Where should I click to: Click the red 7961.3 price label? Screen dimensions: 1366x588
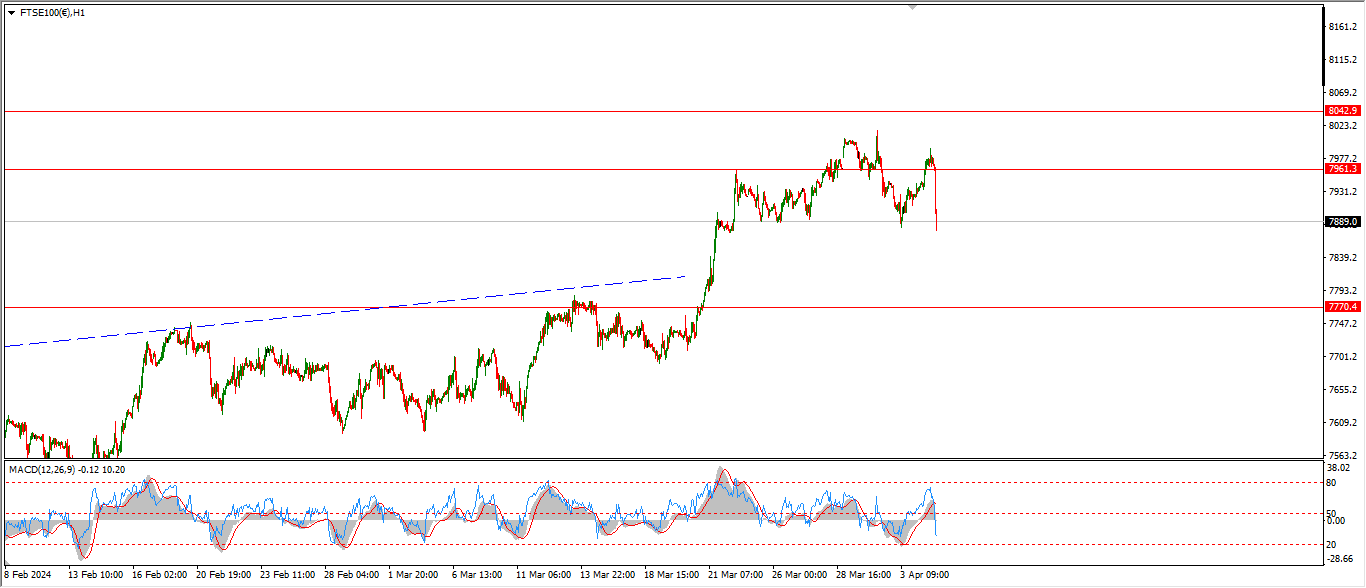(1342, 169)
